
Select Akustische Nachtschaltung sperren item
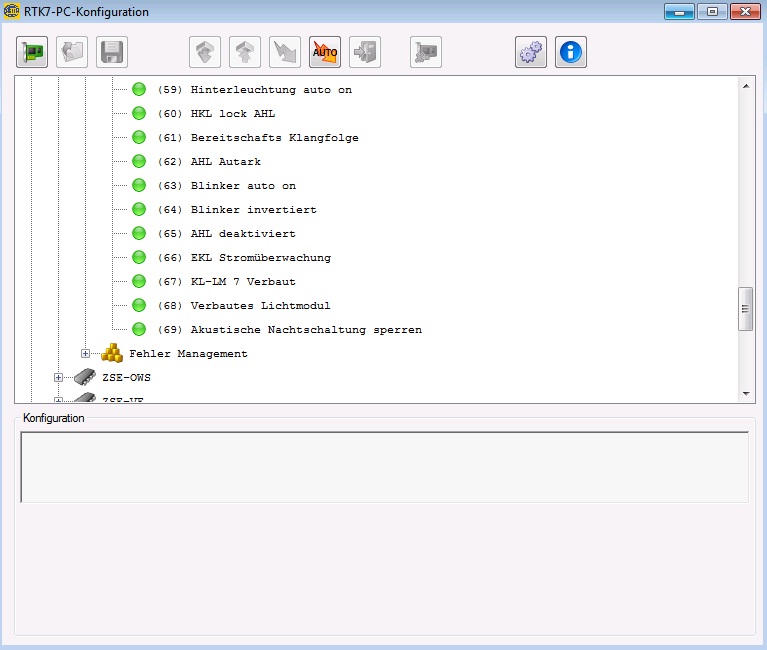click(x=305, y=330)
